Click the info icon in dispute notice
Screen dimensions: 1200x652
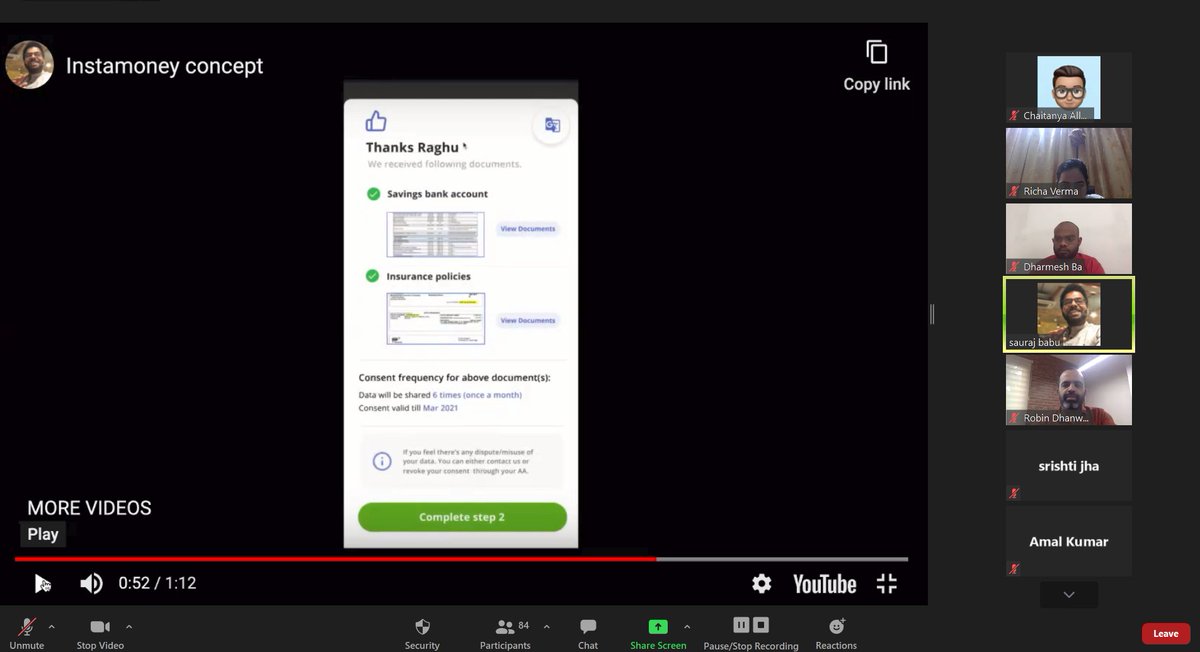tap(381, 461)
